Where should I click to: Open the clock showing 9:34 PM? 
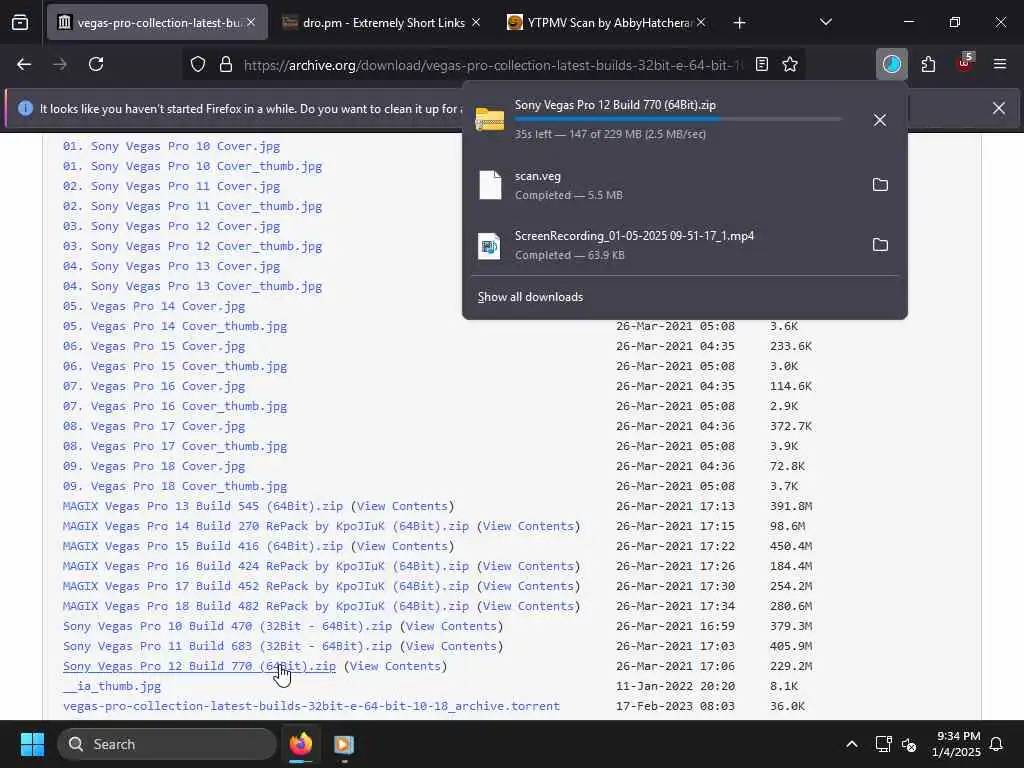pos(956,744)
